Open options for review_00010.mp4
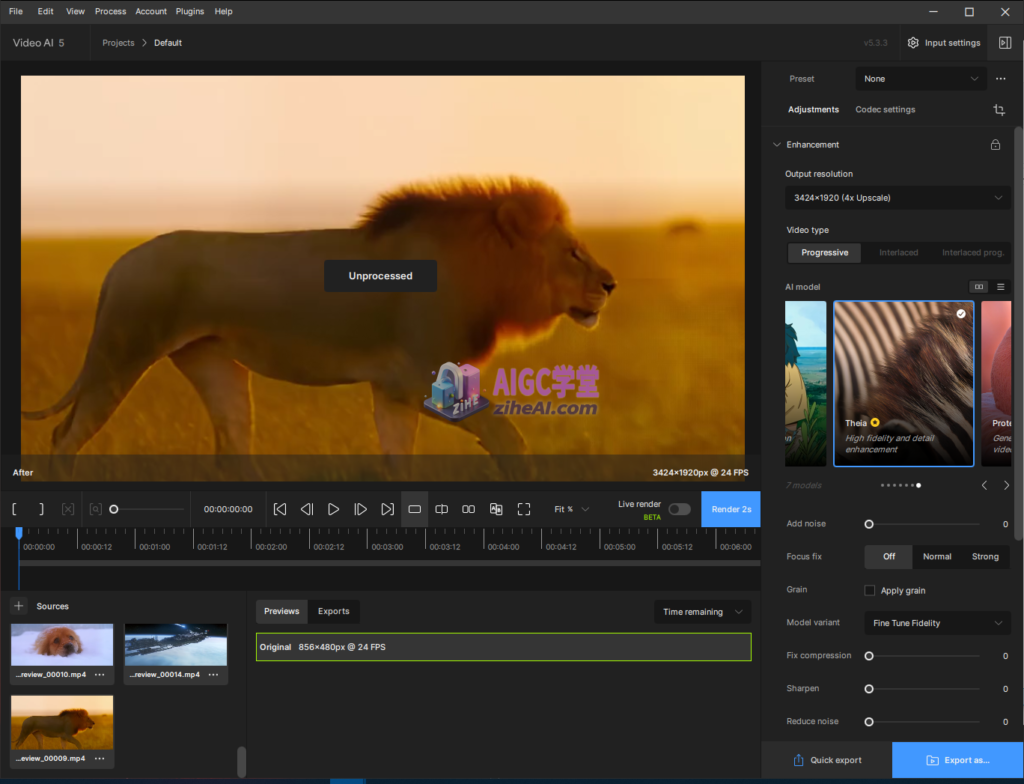 [99, 674]
